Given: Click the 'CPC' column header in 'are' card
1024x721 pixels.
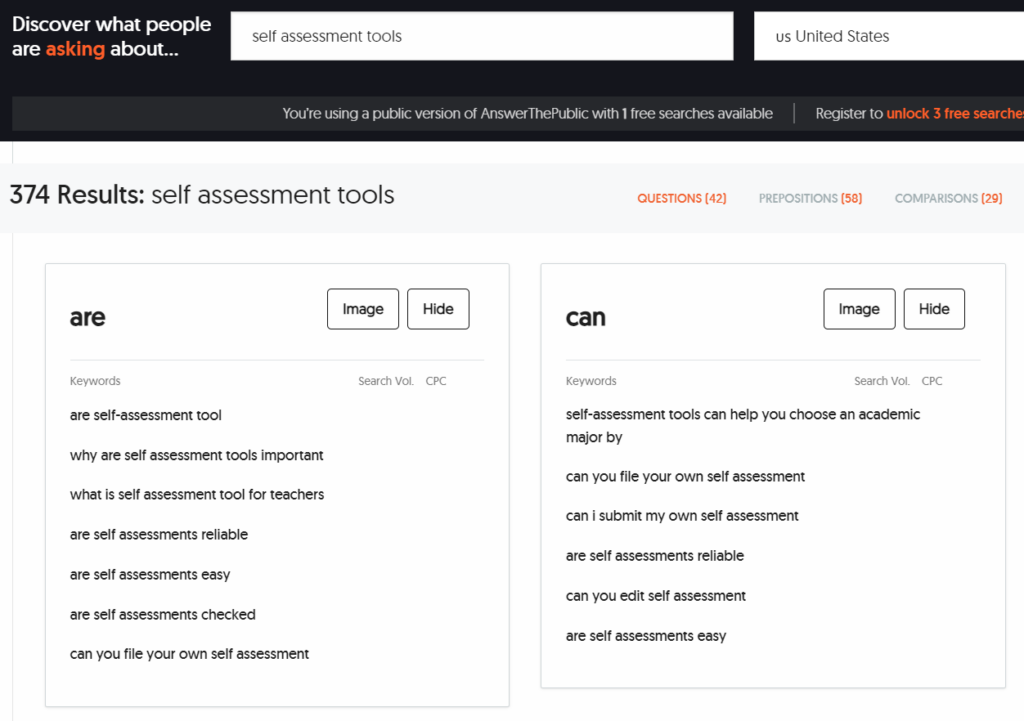Looking at the screenshot, I should click(x=436, y=381).
